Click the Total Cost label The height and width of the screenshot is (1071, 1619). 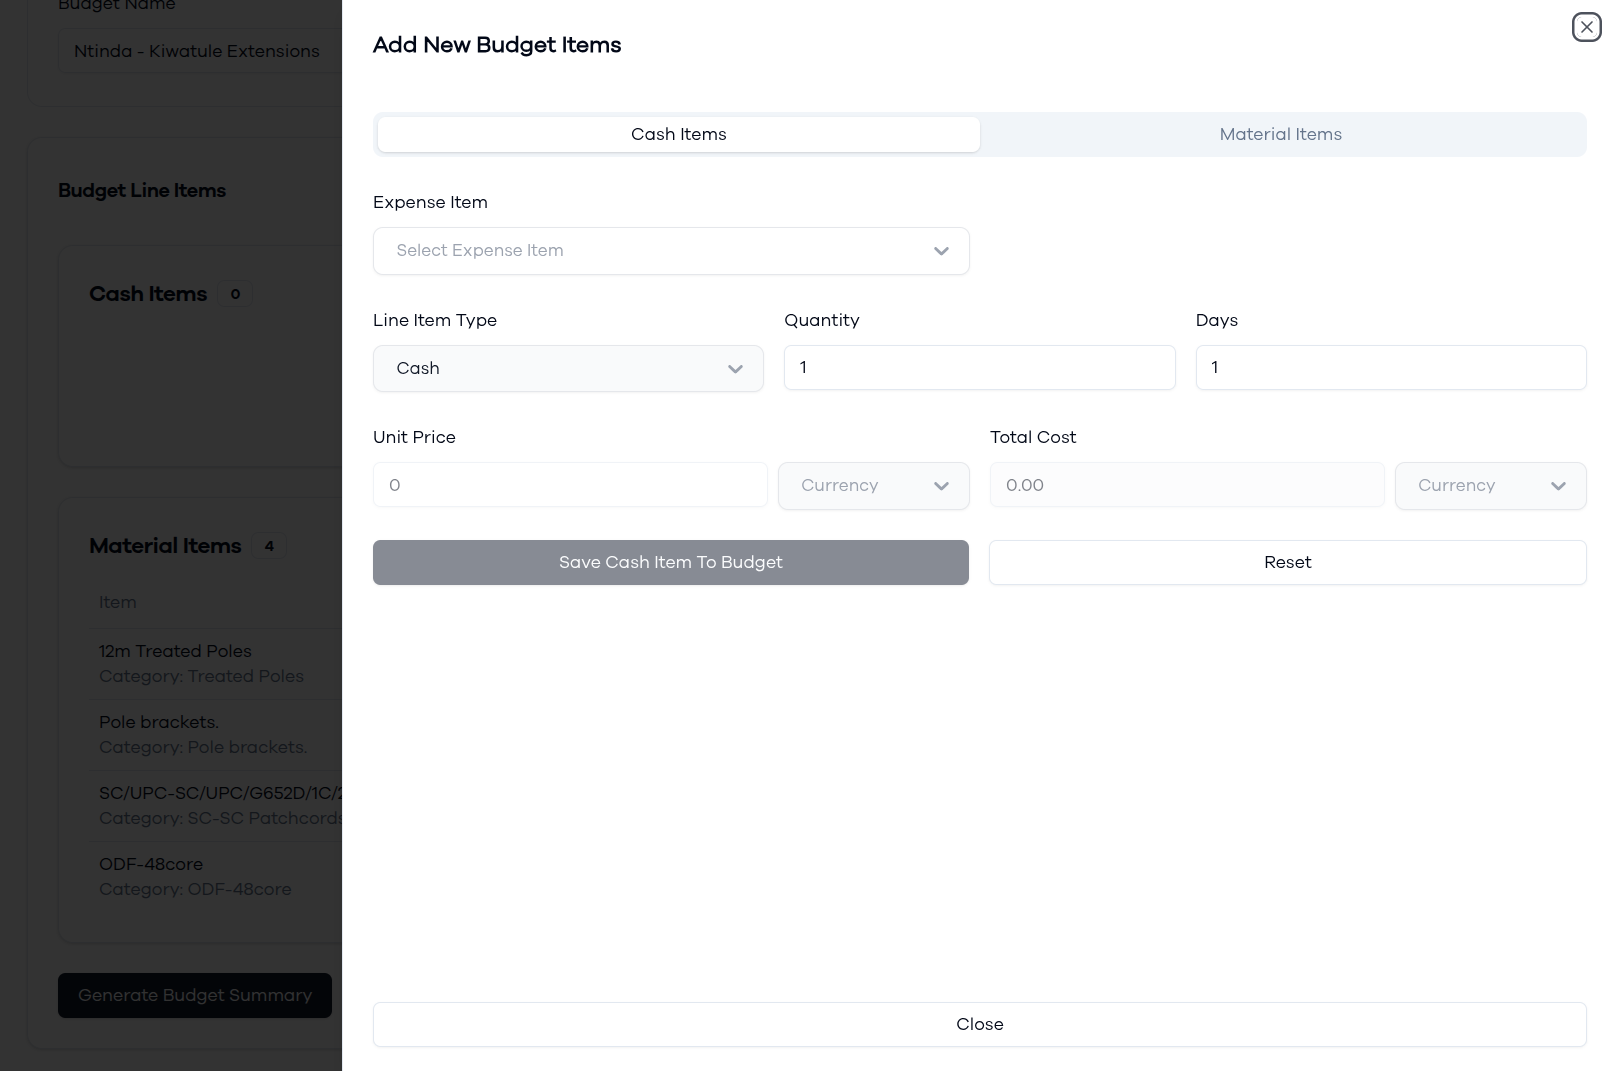pos(1033,437)
